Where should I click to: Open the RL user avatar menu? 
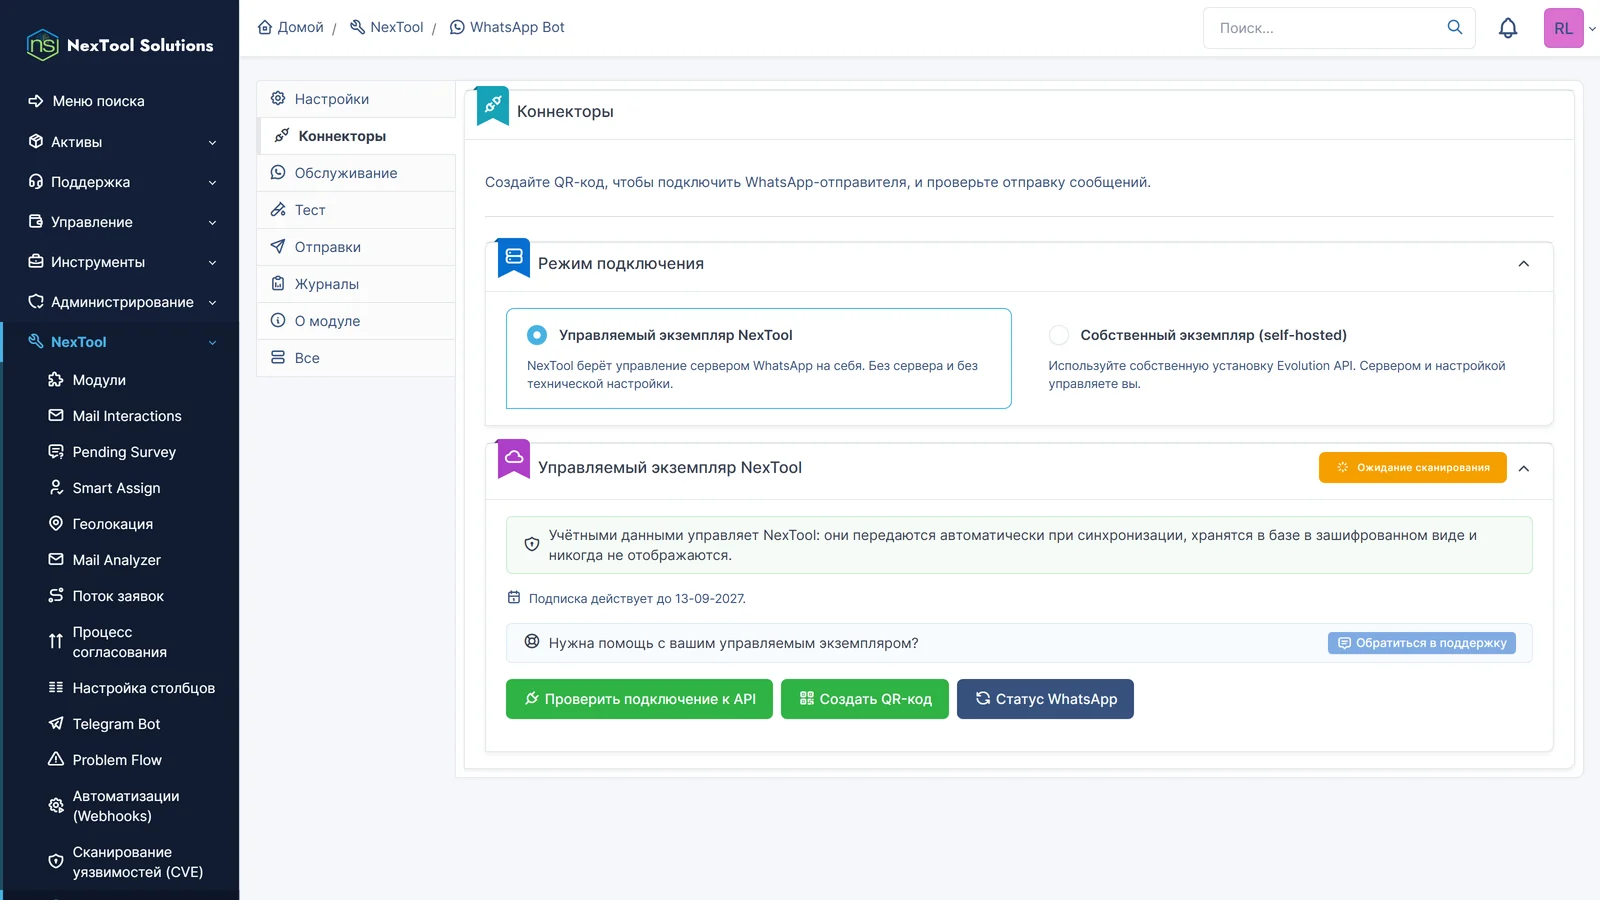coord(1564,28)
